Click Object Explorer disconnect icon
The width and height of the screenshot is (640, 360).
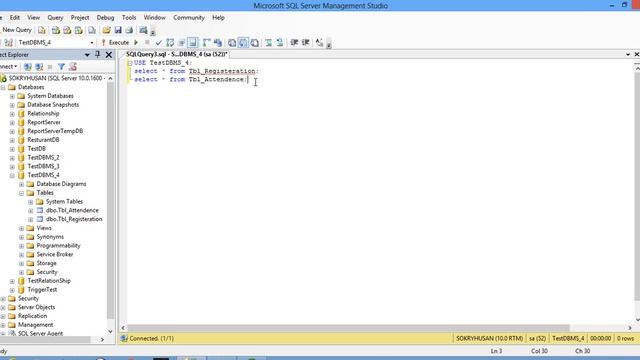[x=39, y=67]
